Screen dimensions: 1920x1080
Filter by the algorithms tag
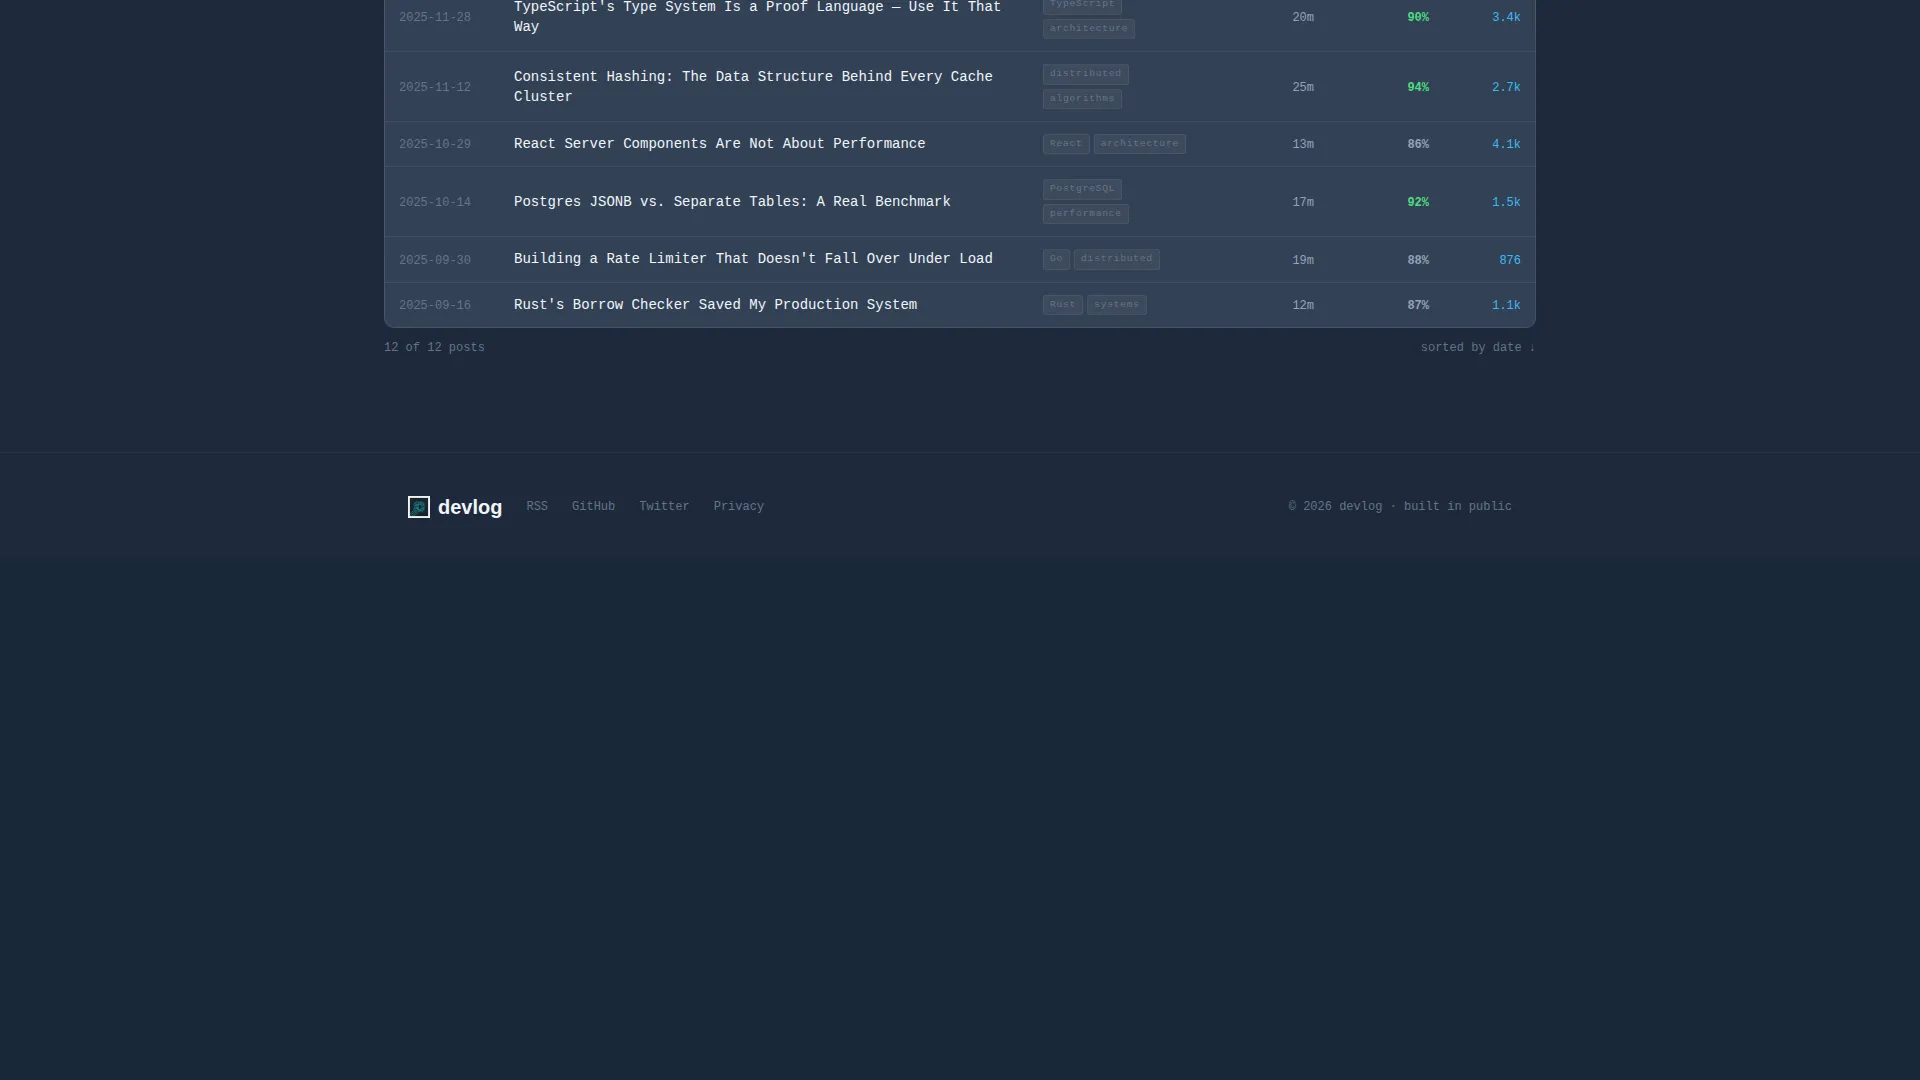1082,99
